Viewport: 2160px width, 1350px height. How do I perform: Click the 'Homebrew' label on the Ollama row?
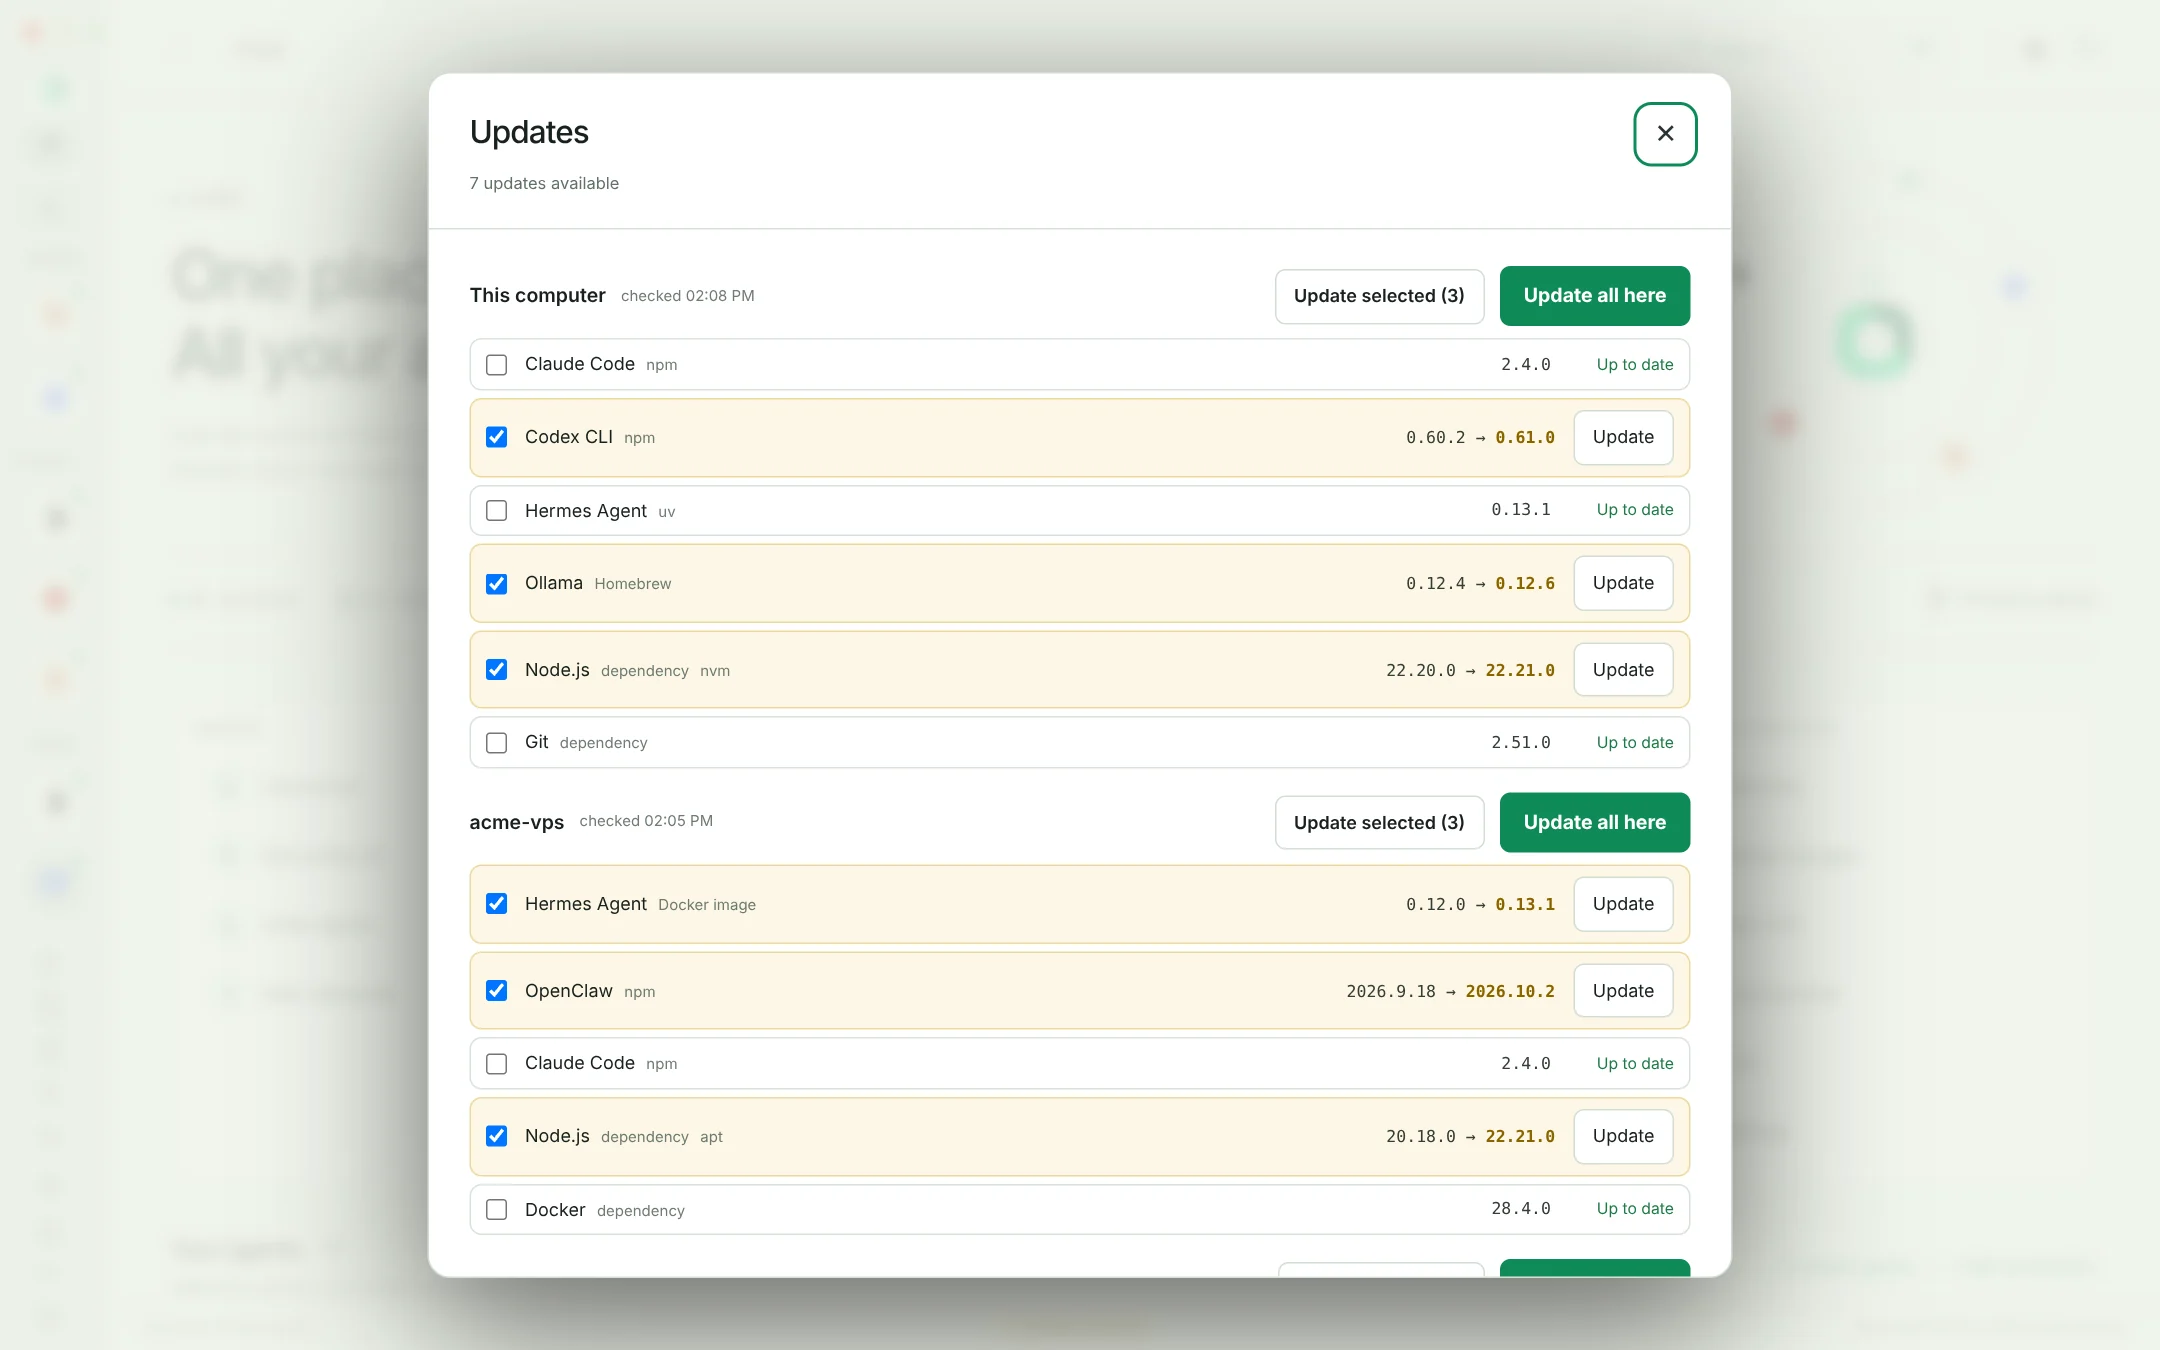[632, 584]
